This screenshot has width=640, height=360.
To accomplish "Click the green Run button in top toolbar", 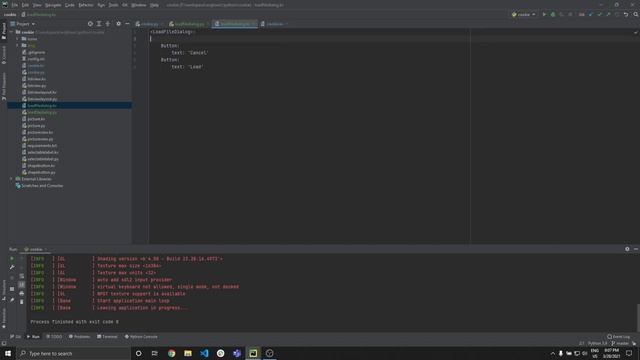I will coord(544,14).
